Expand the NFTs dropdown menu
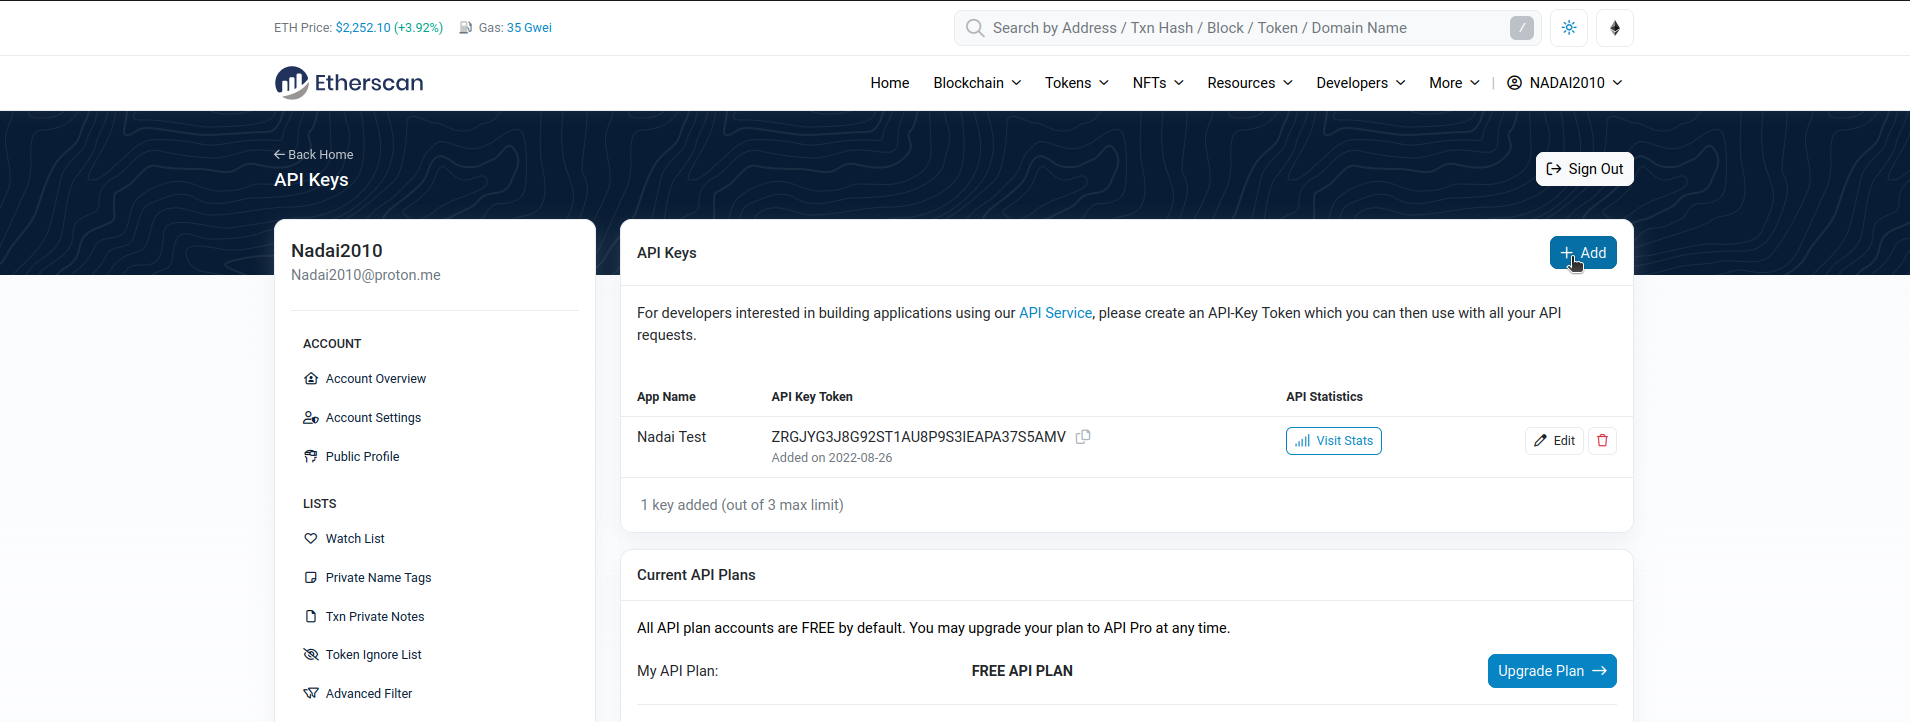This screenshot has width=1910, height=722. point(1158,83)
